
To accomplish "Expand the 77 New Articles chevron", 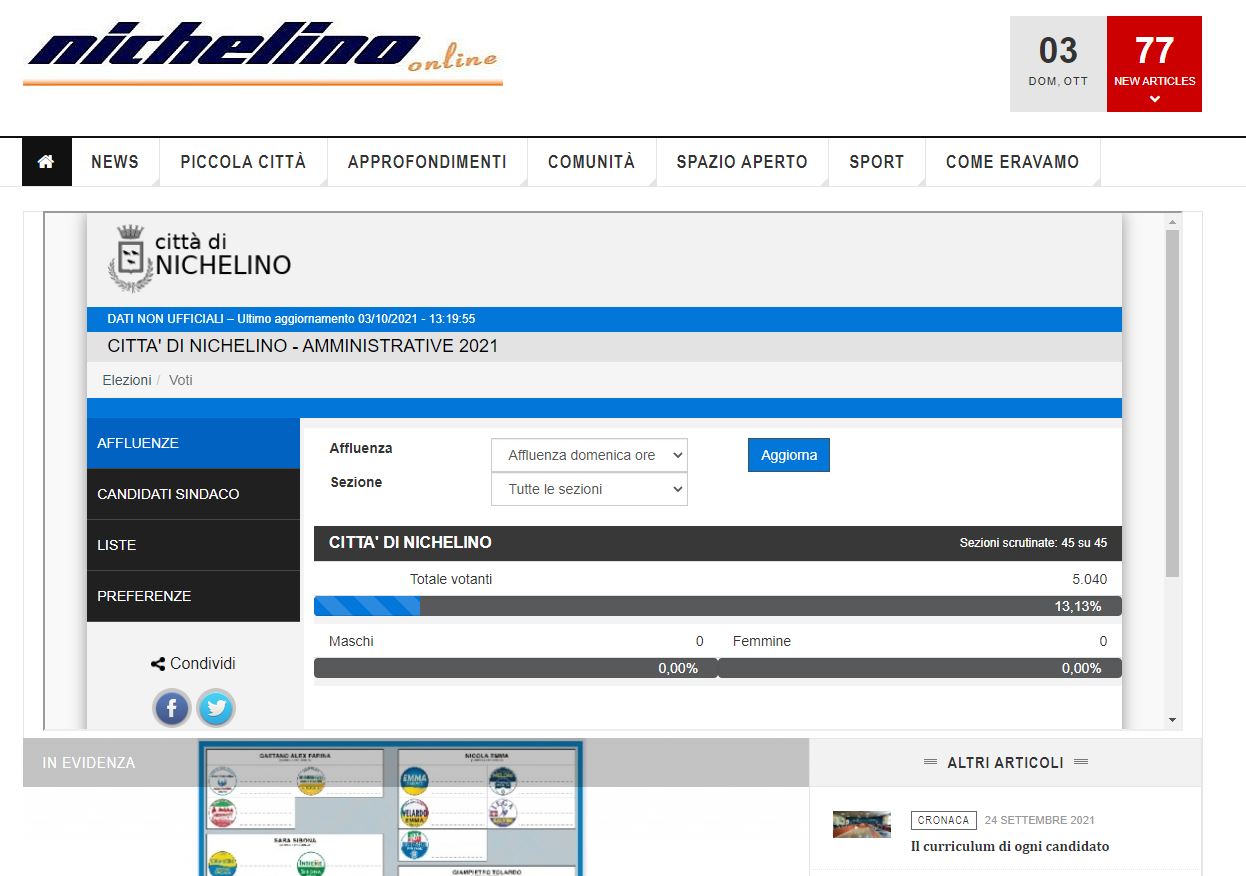I will (x=1154, y=99).
